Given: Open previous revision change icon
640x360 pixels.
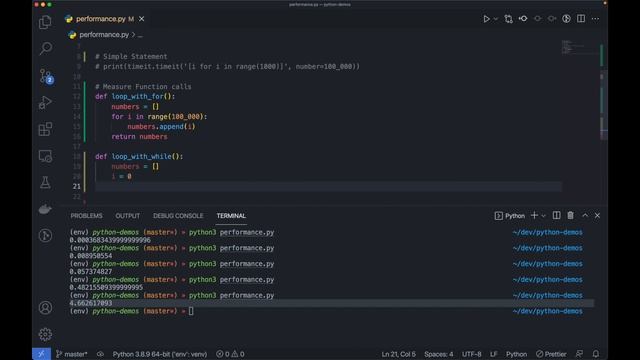Looking at the screenshot, I should 523,19.
